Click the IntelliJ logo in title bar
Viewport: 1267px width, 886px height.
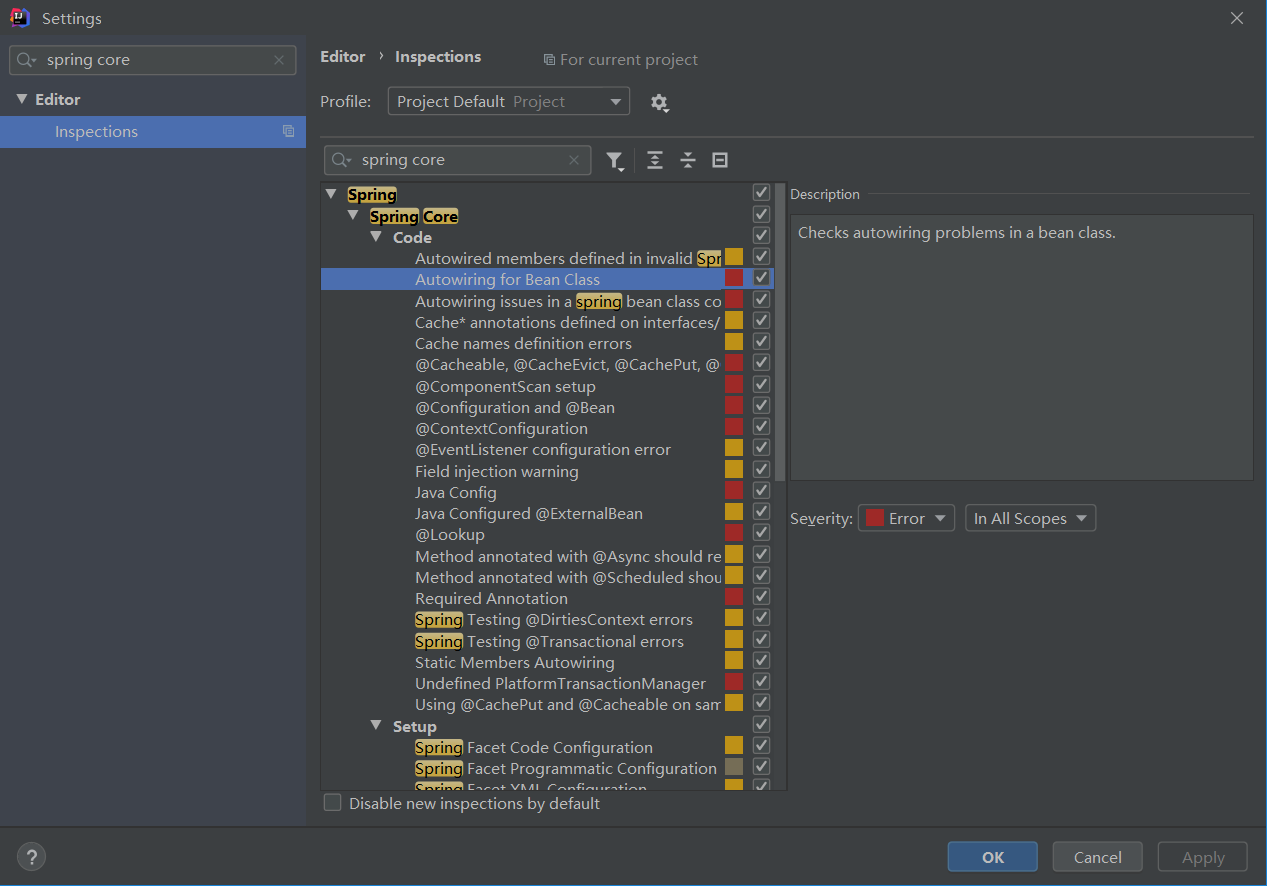click(x=19, y=17)
